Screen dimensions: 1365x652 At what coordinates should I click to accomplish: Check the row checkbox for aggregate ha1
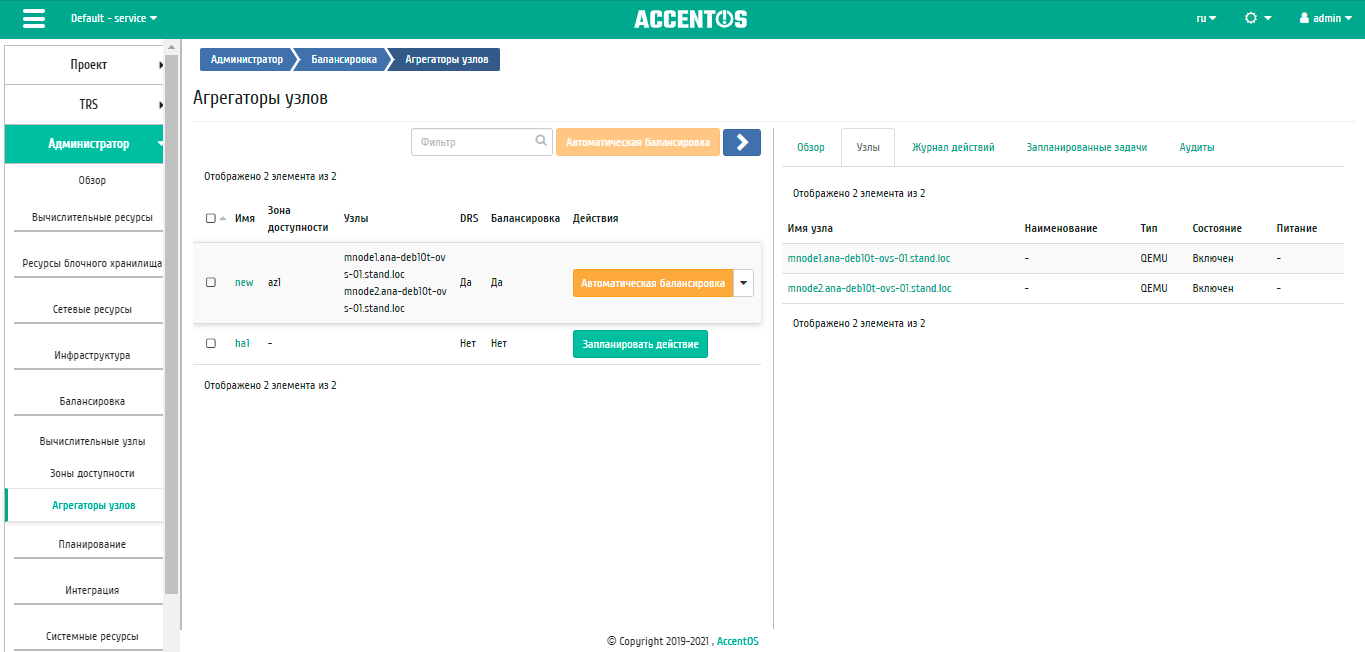click(210, 343)
